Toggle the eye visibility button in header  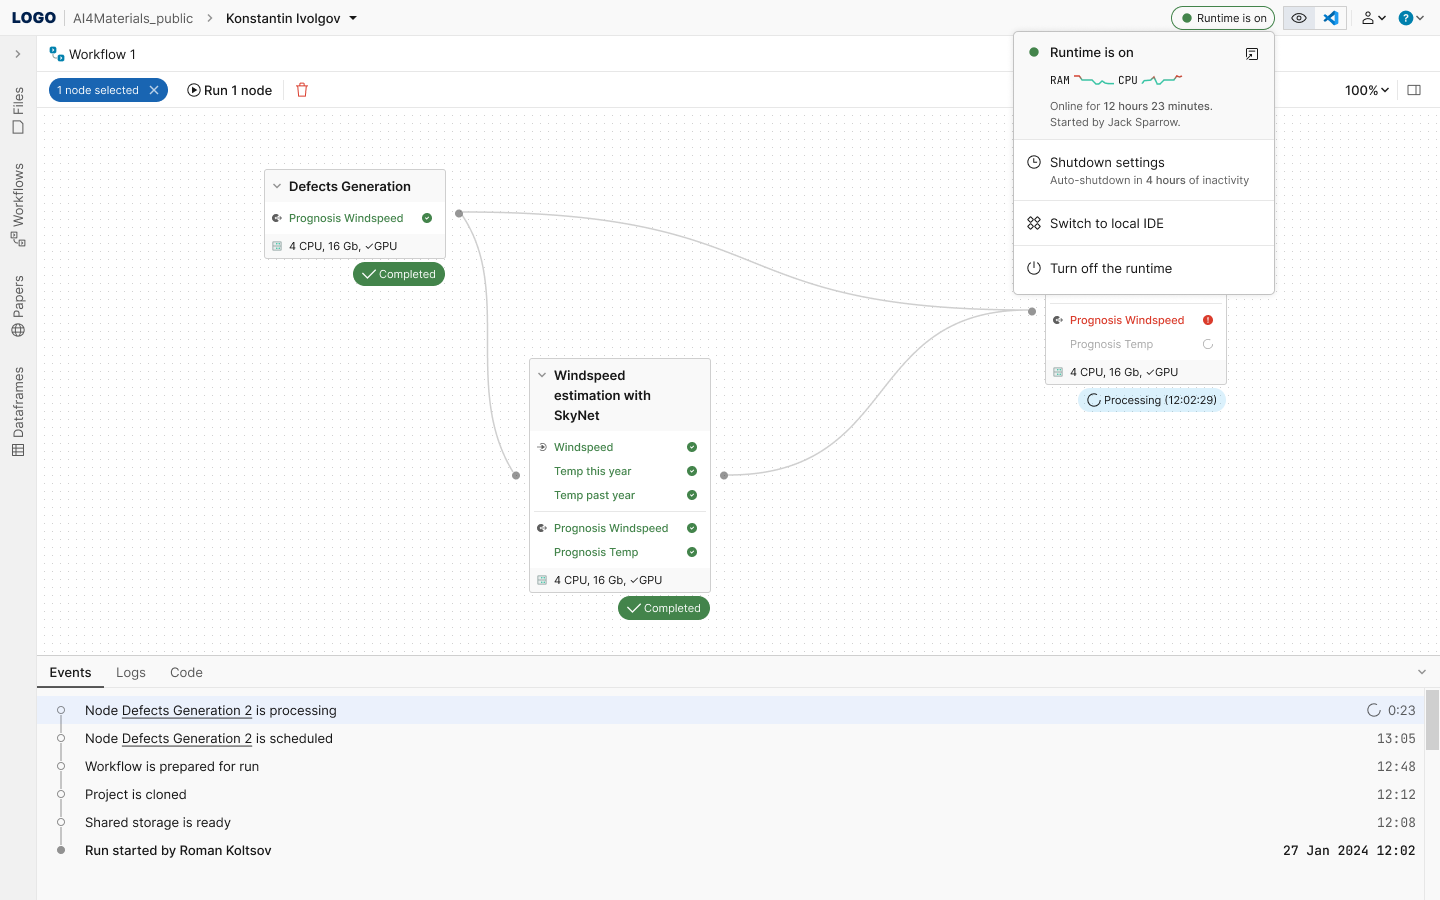pos(1299,18)
